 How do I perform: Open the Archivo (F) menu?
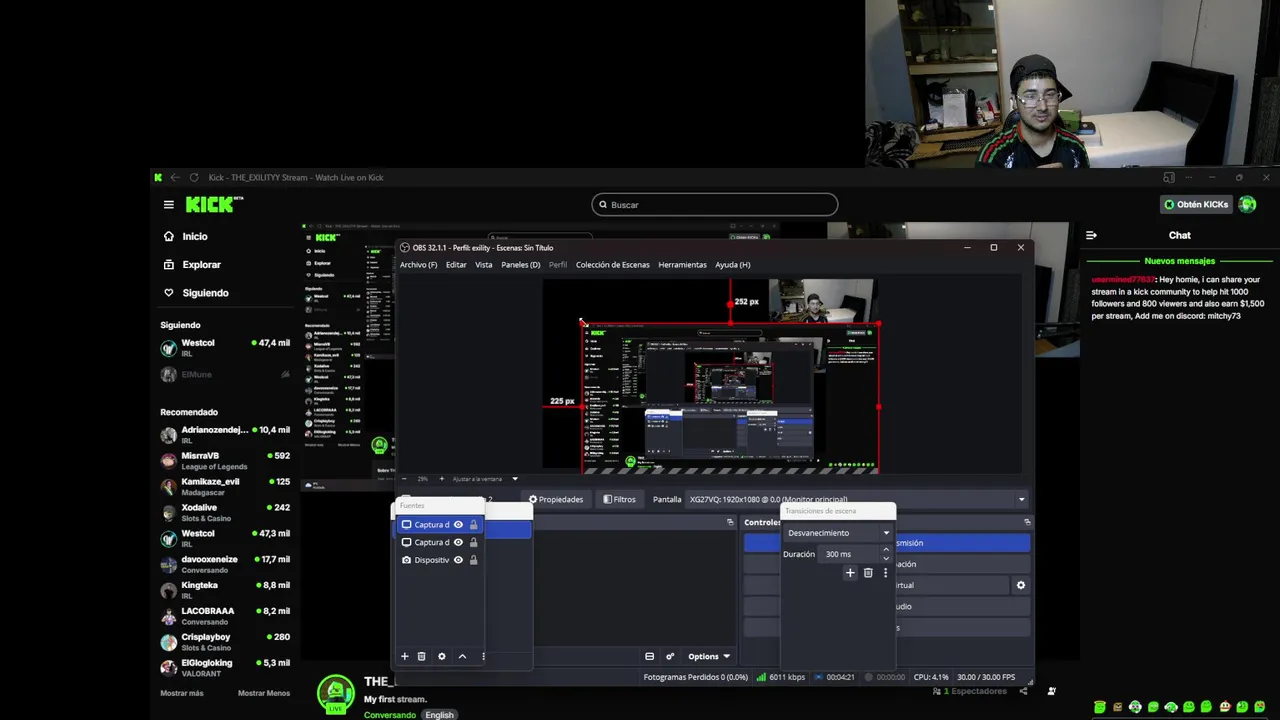click(x=418, y=264)
